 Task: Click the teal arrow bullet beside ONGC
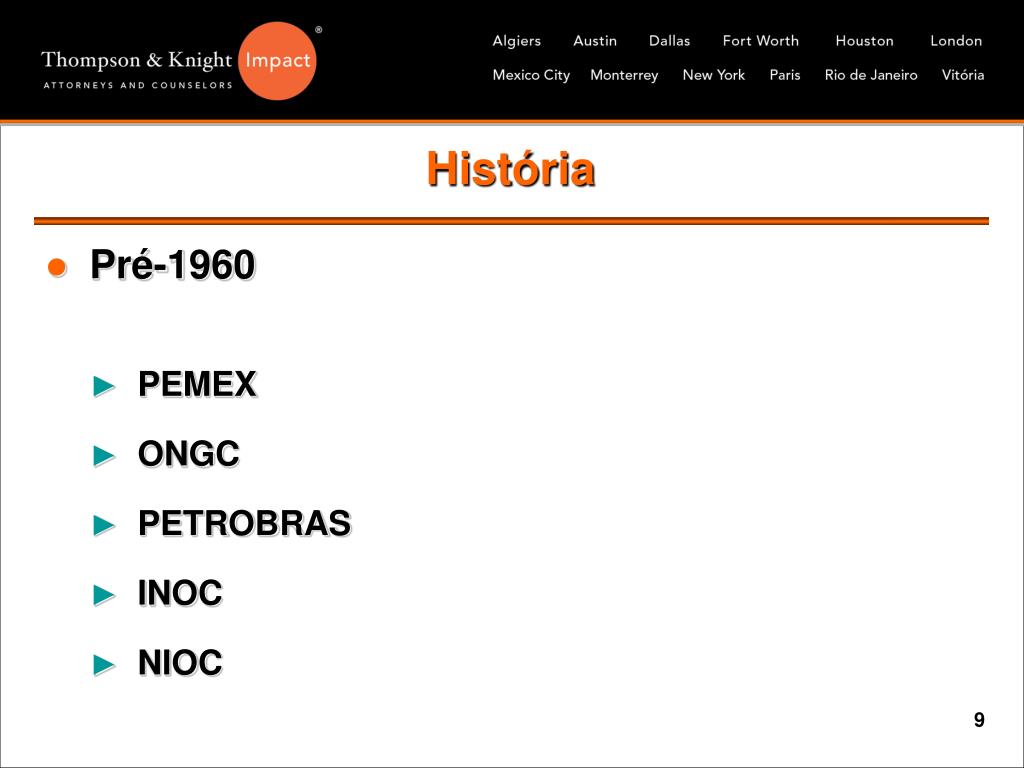(x=104, y=455)
